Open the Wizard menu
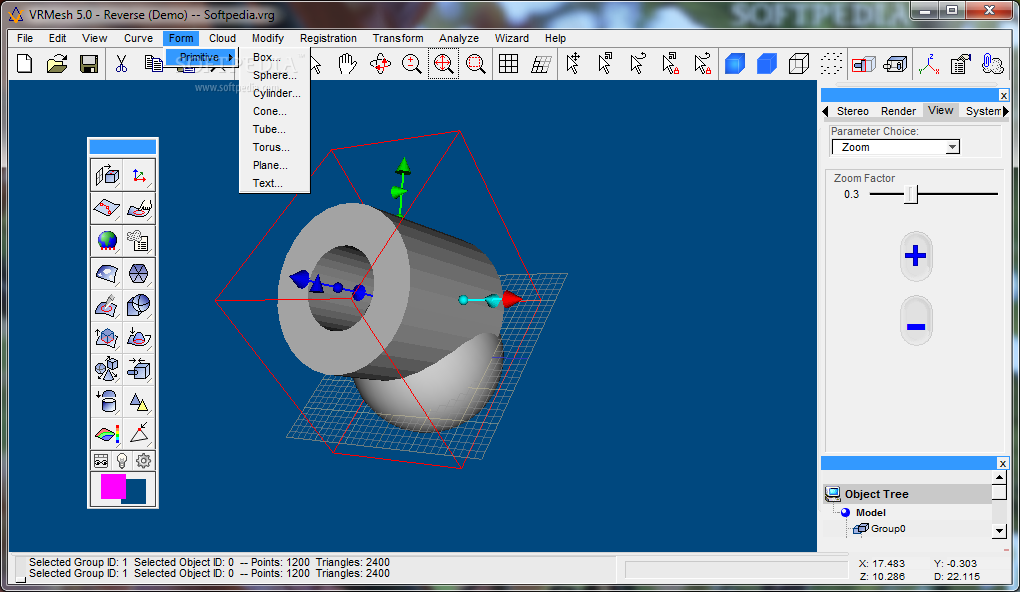The image size is (1020, 592). click(x=511, y=38)
